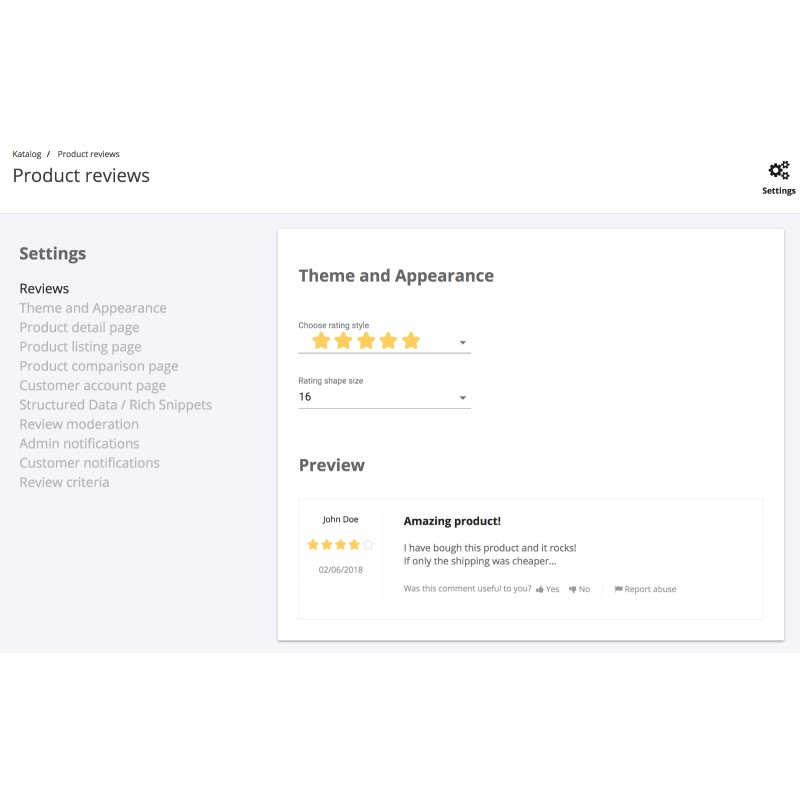Select Product listing page settings
The width and height of the screenshot is (800, 800).
point(80,347)
